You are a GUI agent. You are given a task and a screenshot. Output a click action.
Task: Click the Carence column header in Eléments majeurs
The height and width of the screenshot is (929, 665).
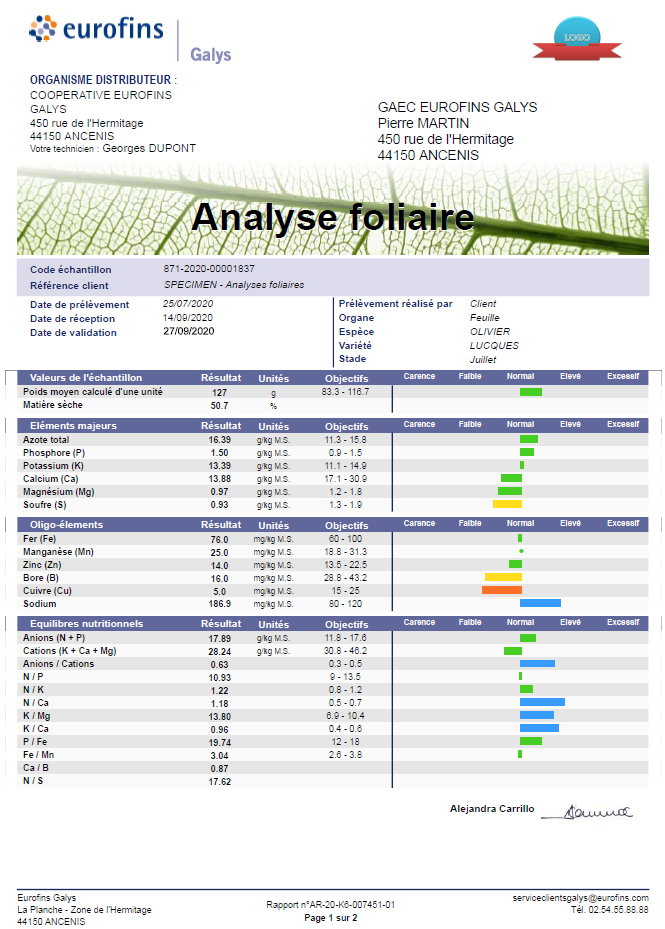point(419,424)
